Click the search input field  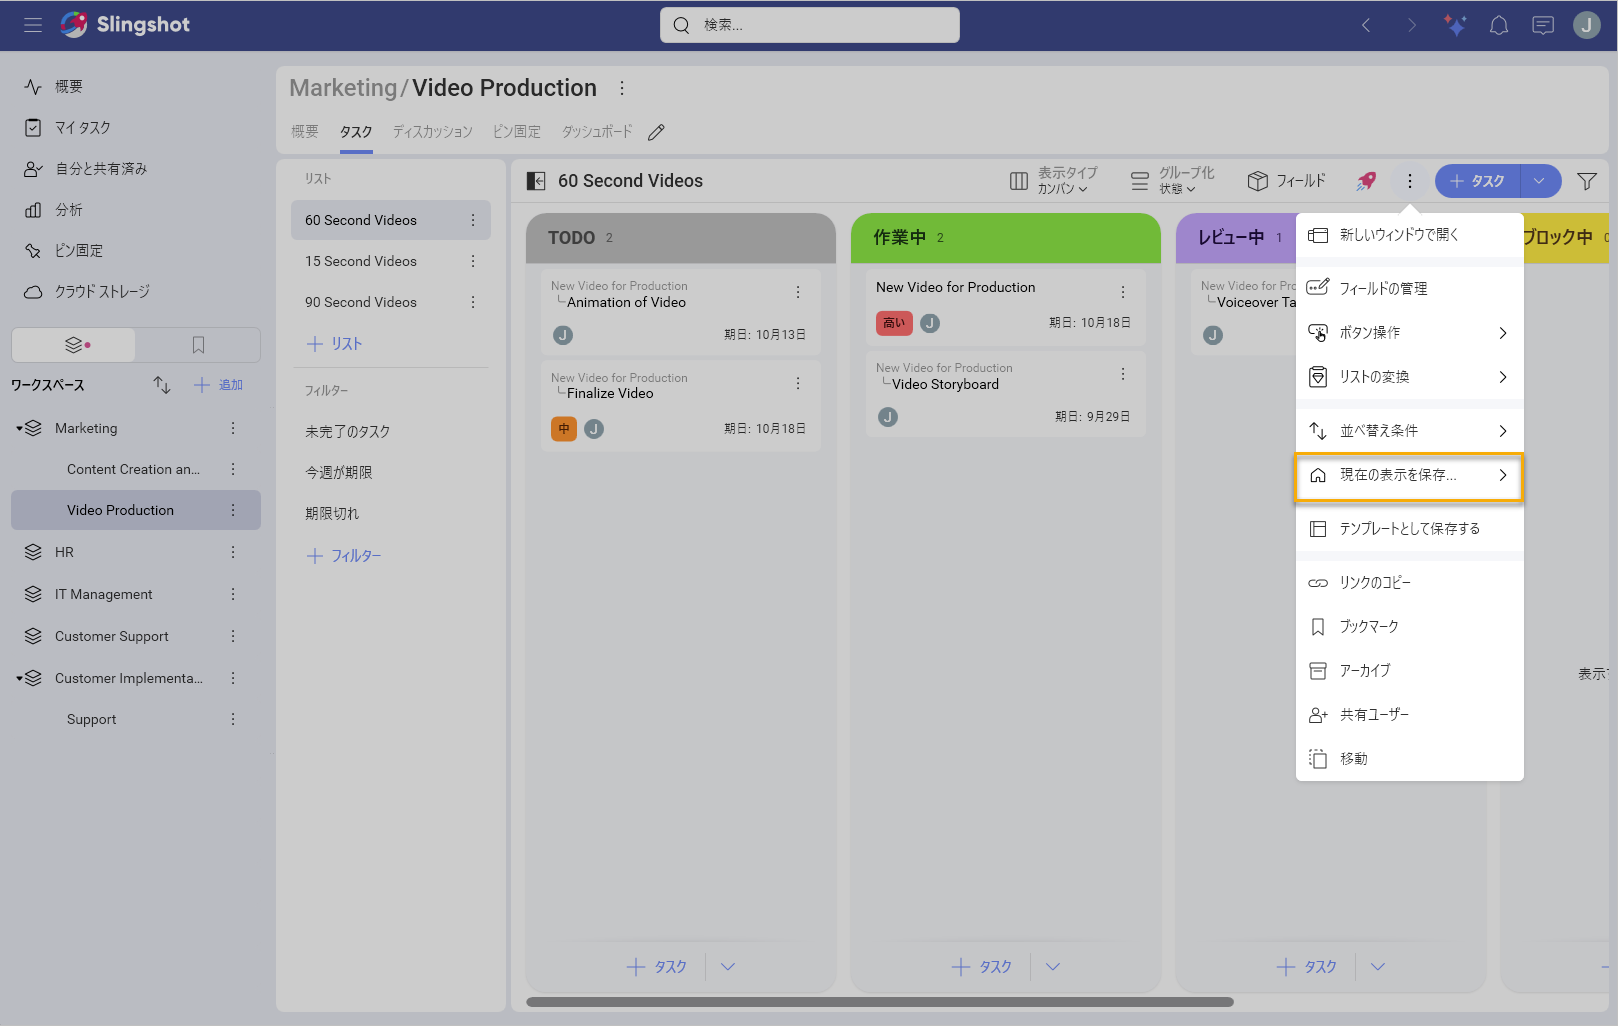tap(810, 25)
